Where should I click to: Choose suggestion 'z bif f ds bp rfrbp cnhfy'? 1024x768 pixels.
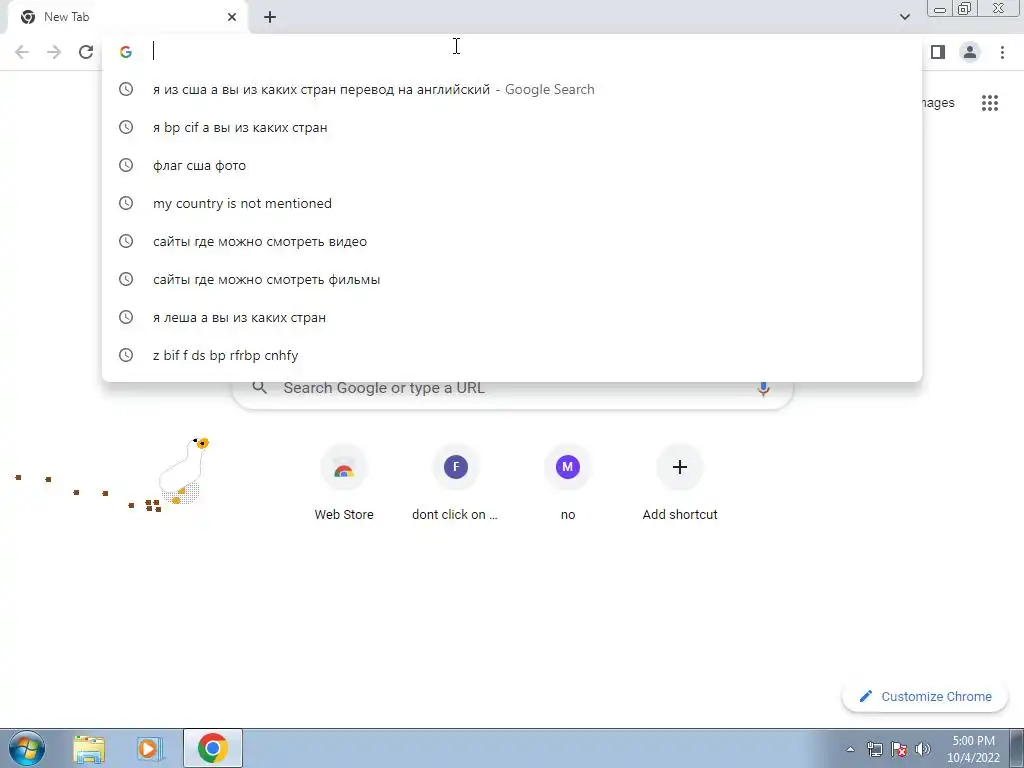click(x=512, y=355)
